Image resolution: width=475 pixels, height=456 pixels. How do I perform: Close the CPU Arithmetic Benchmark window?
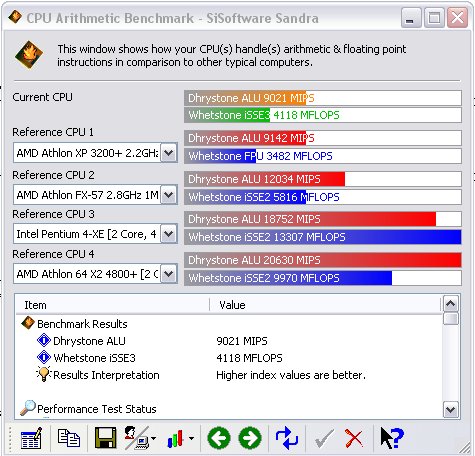457,18
